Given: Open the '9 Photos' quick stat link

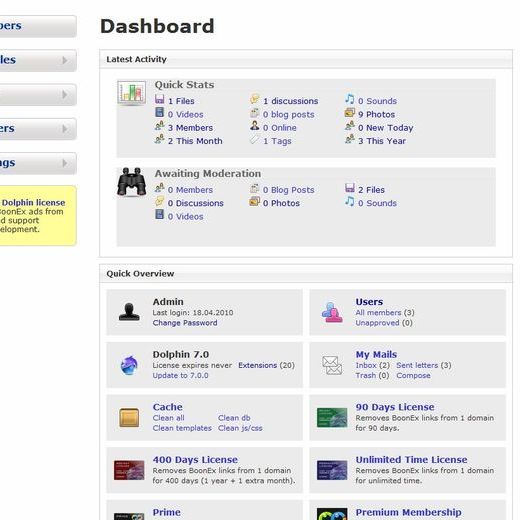Looking at the screenshot, I should coord(376,114).
